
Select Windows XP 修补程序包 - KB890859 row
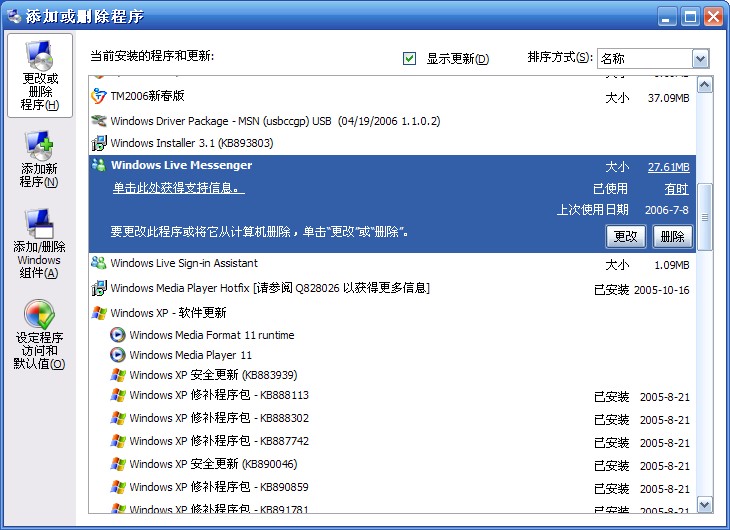[392, 487]
